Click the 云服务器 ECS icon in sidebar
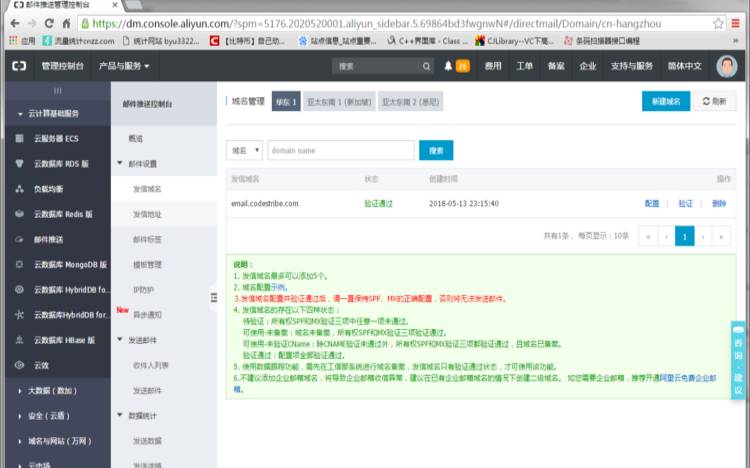The image size is (750, 468). pyautogui.click(x=20, y=139)
